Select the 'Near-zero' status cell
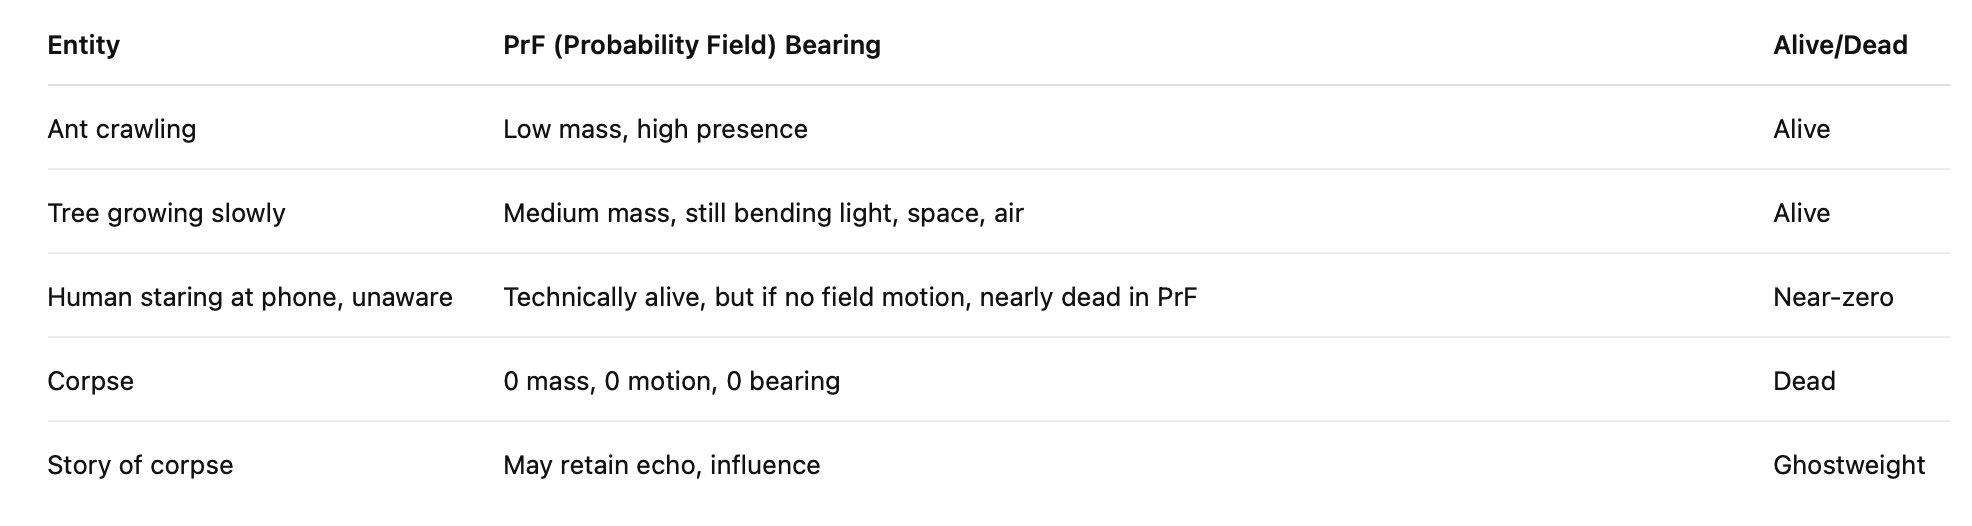The height and width of the screenshot is (526, 1972). pyautogui.click(x=1832, y=297)
